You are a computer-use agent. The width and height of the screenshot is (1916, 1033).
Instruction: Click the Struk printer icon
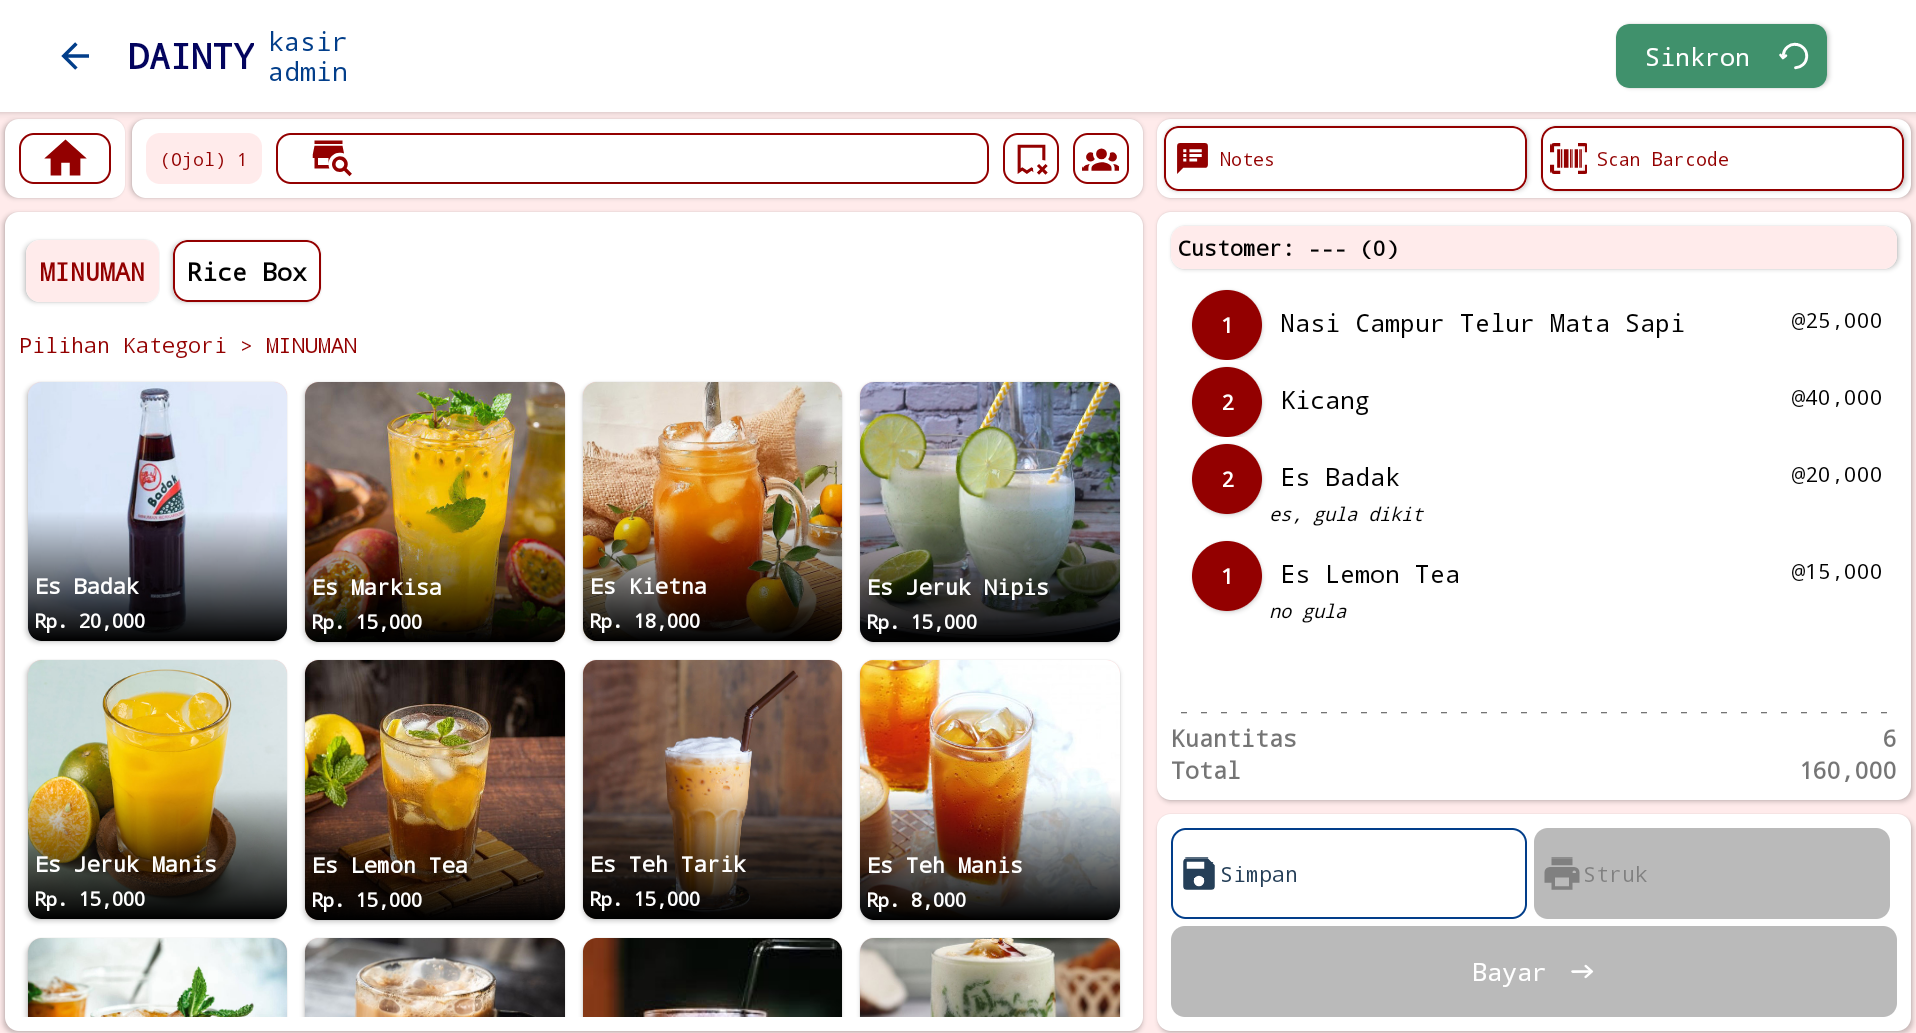tap(1561, 874)
